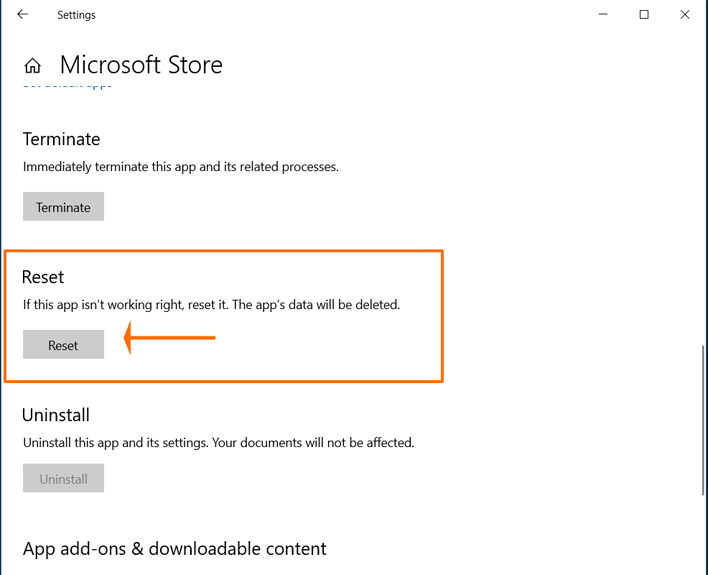Click the greyed-out Uninstall button
708x575 pixels.
click(x=63, y=478)
